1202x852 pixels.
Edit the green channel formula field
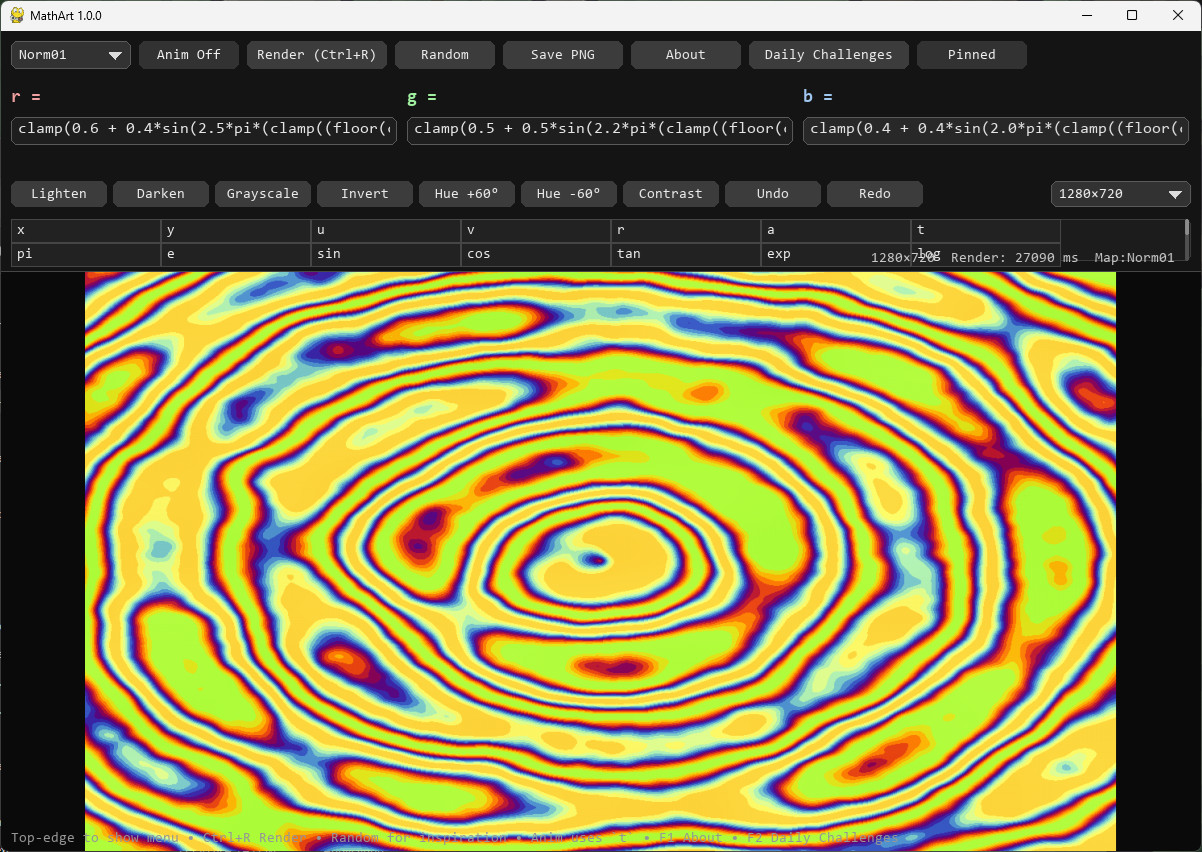600,130
